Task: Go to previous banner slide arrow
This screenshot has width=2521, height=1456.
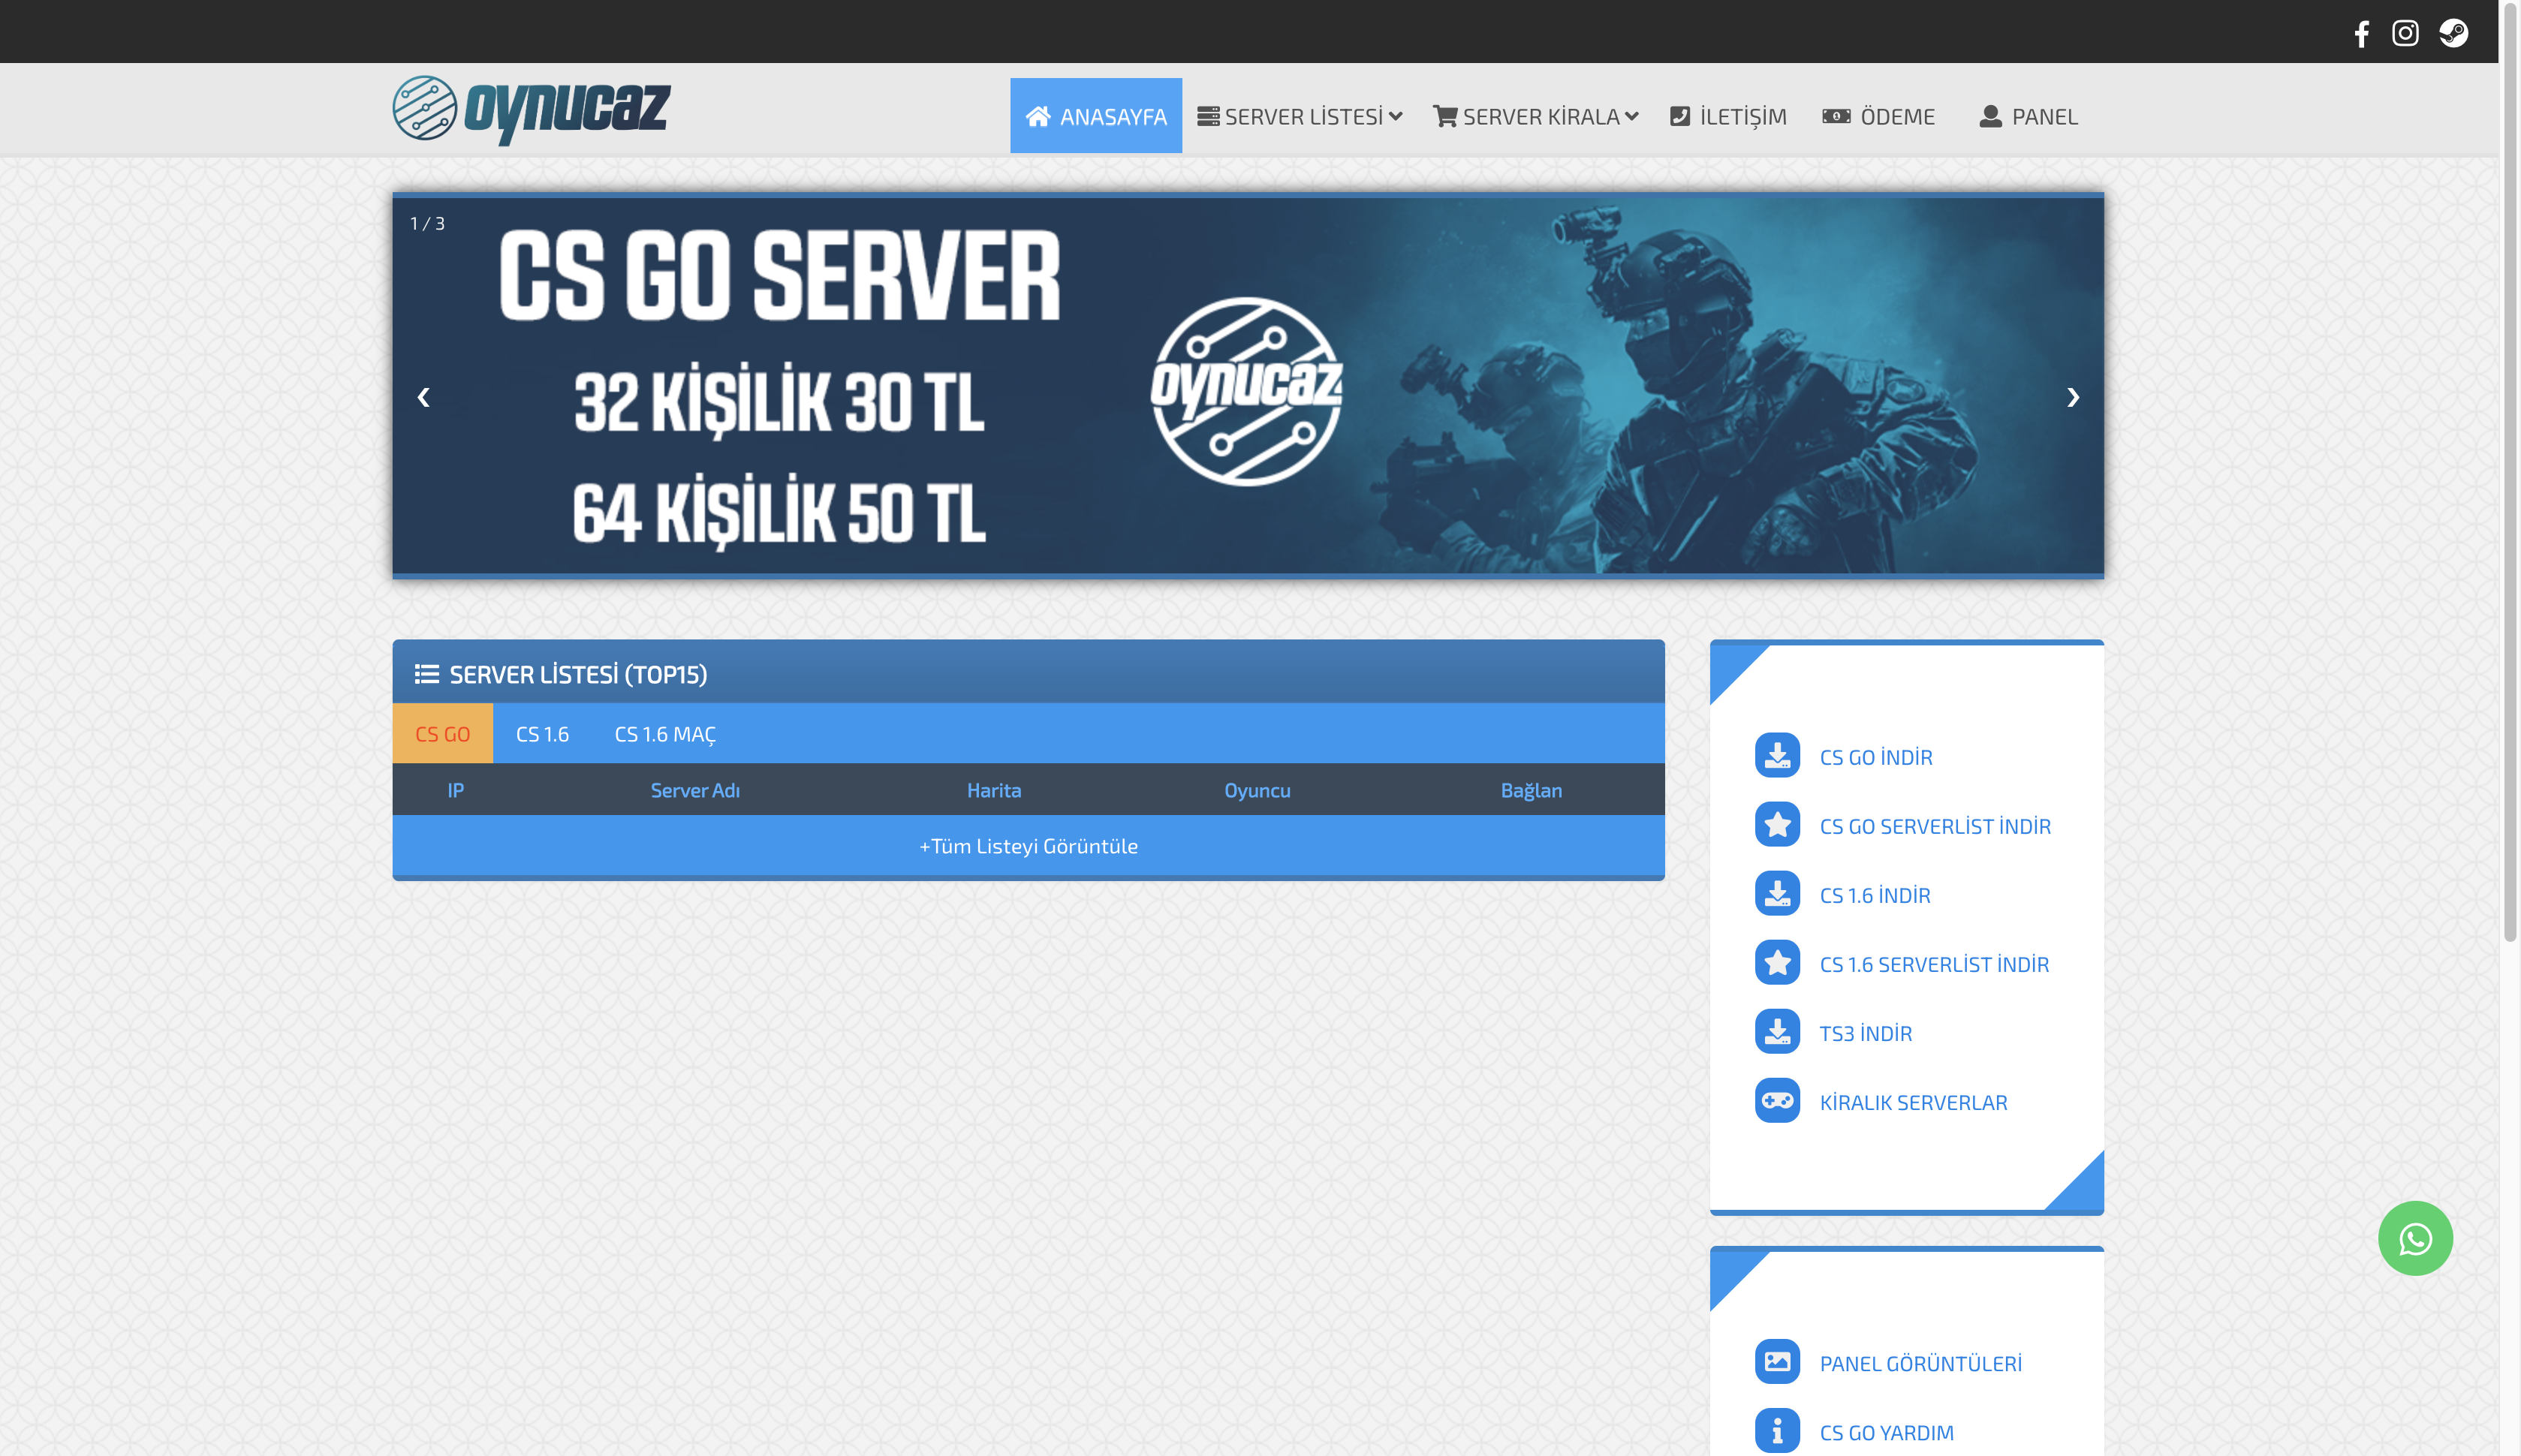Action: click(x=424, y=397)
